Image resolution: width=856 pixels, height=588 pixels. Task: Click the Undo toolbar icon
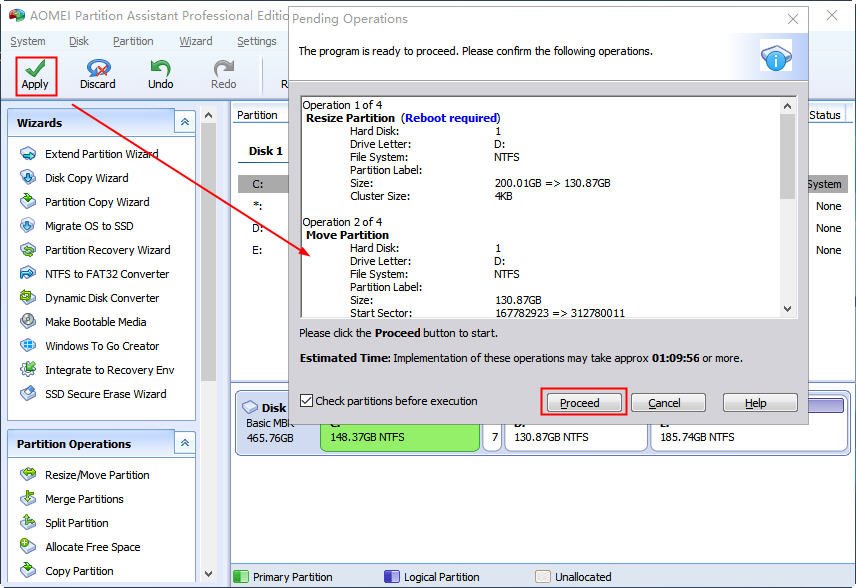click(x=160, y=75)
